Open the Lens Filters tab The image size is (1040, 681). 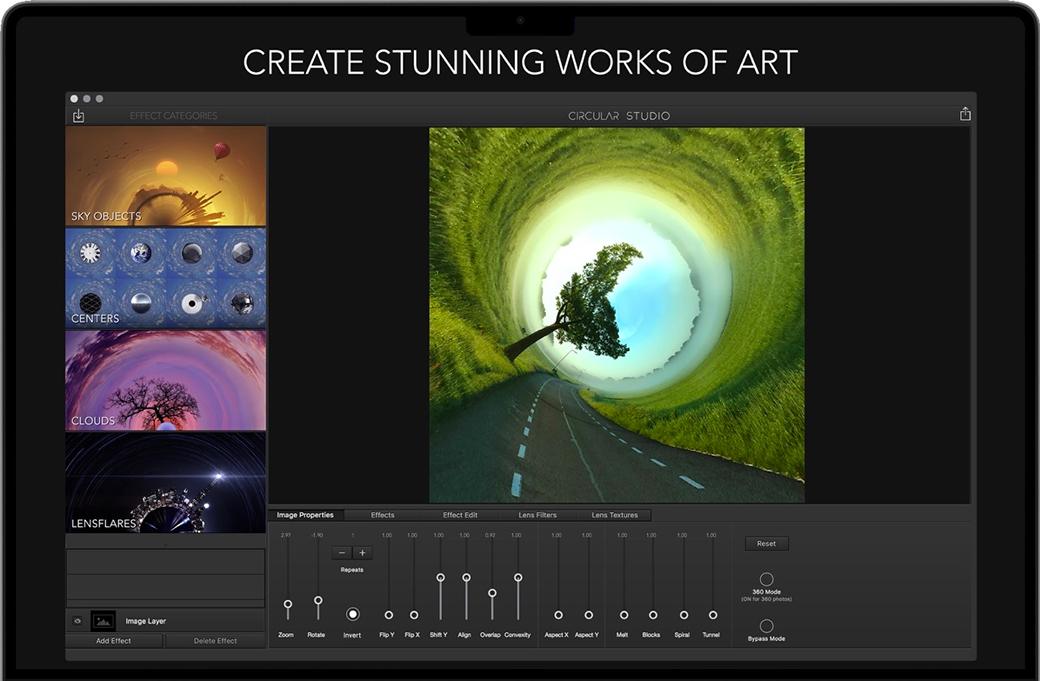pos(537,515)
